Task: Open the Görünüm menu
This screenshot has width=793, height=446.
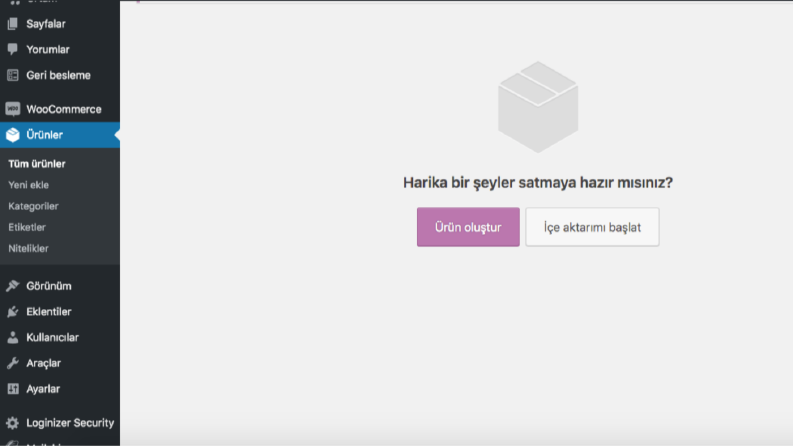Action: [60, 286]
